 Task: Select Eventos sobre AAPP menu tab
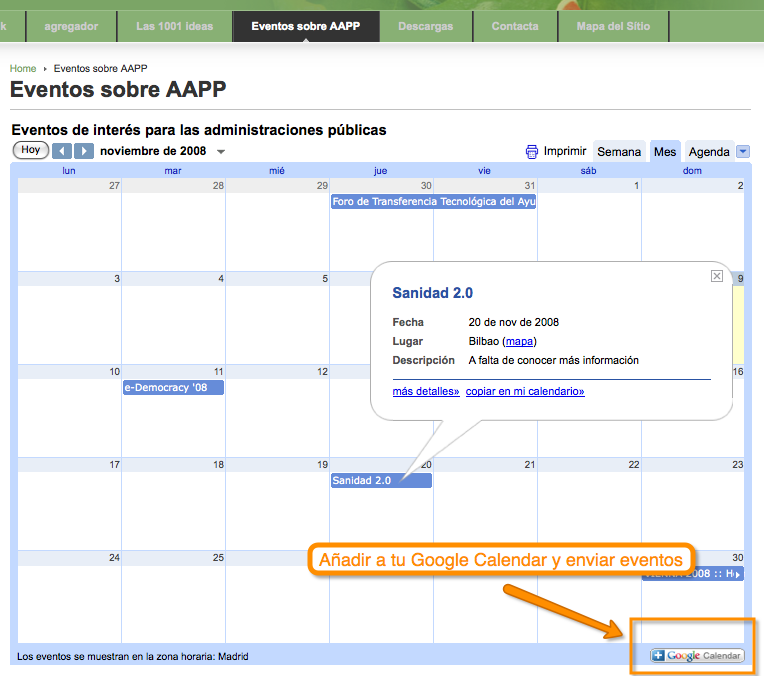(306, 26)
